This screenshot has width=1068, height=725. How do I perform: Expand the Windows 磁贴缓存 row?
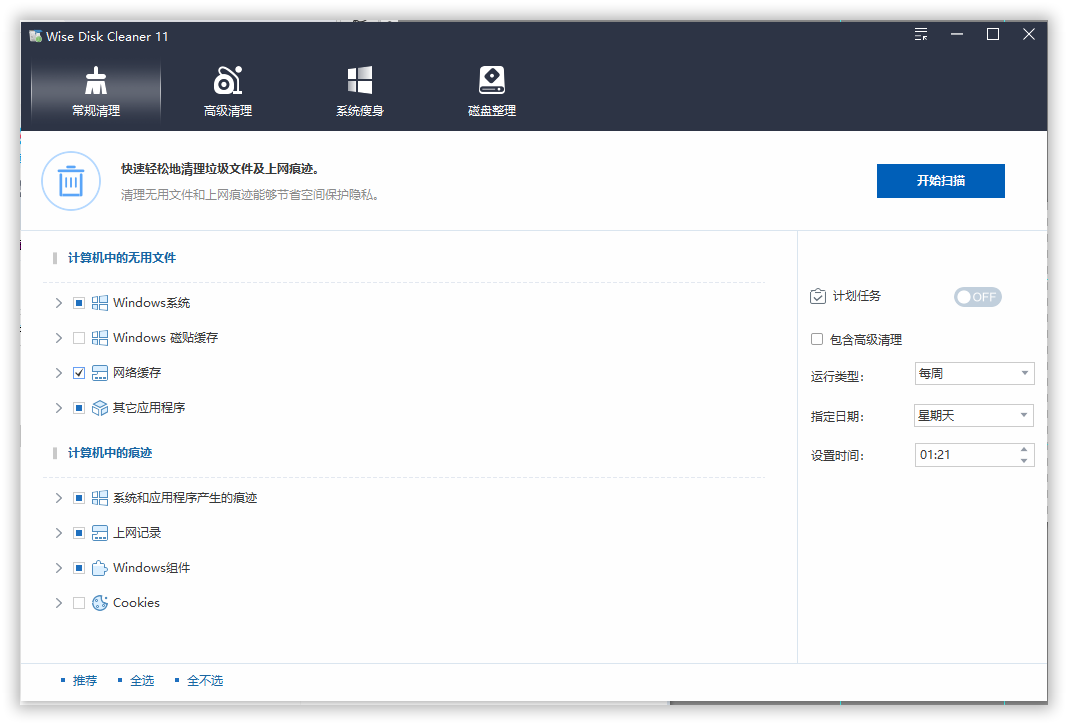click(59, 338)
